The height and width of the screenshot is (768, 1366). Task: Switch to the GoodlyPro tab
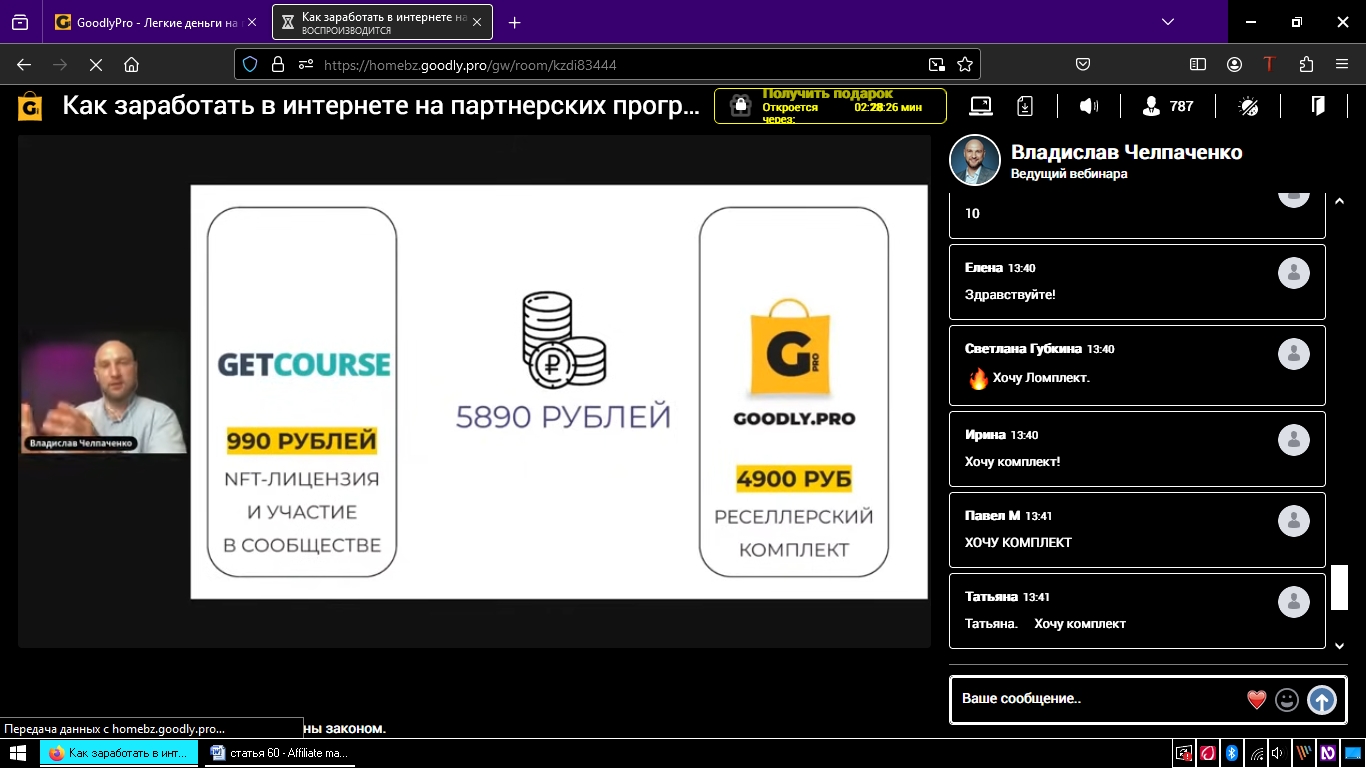[x=157, y=22]
